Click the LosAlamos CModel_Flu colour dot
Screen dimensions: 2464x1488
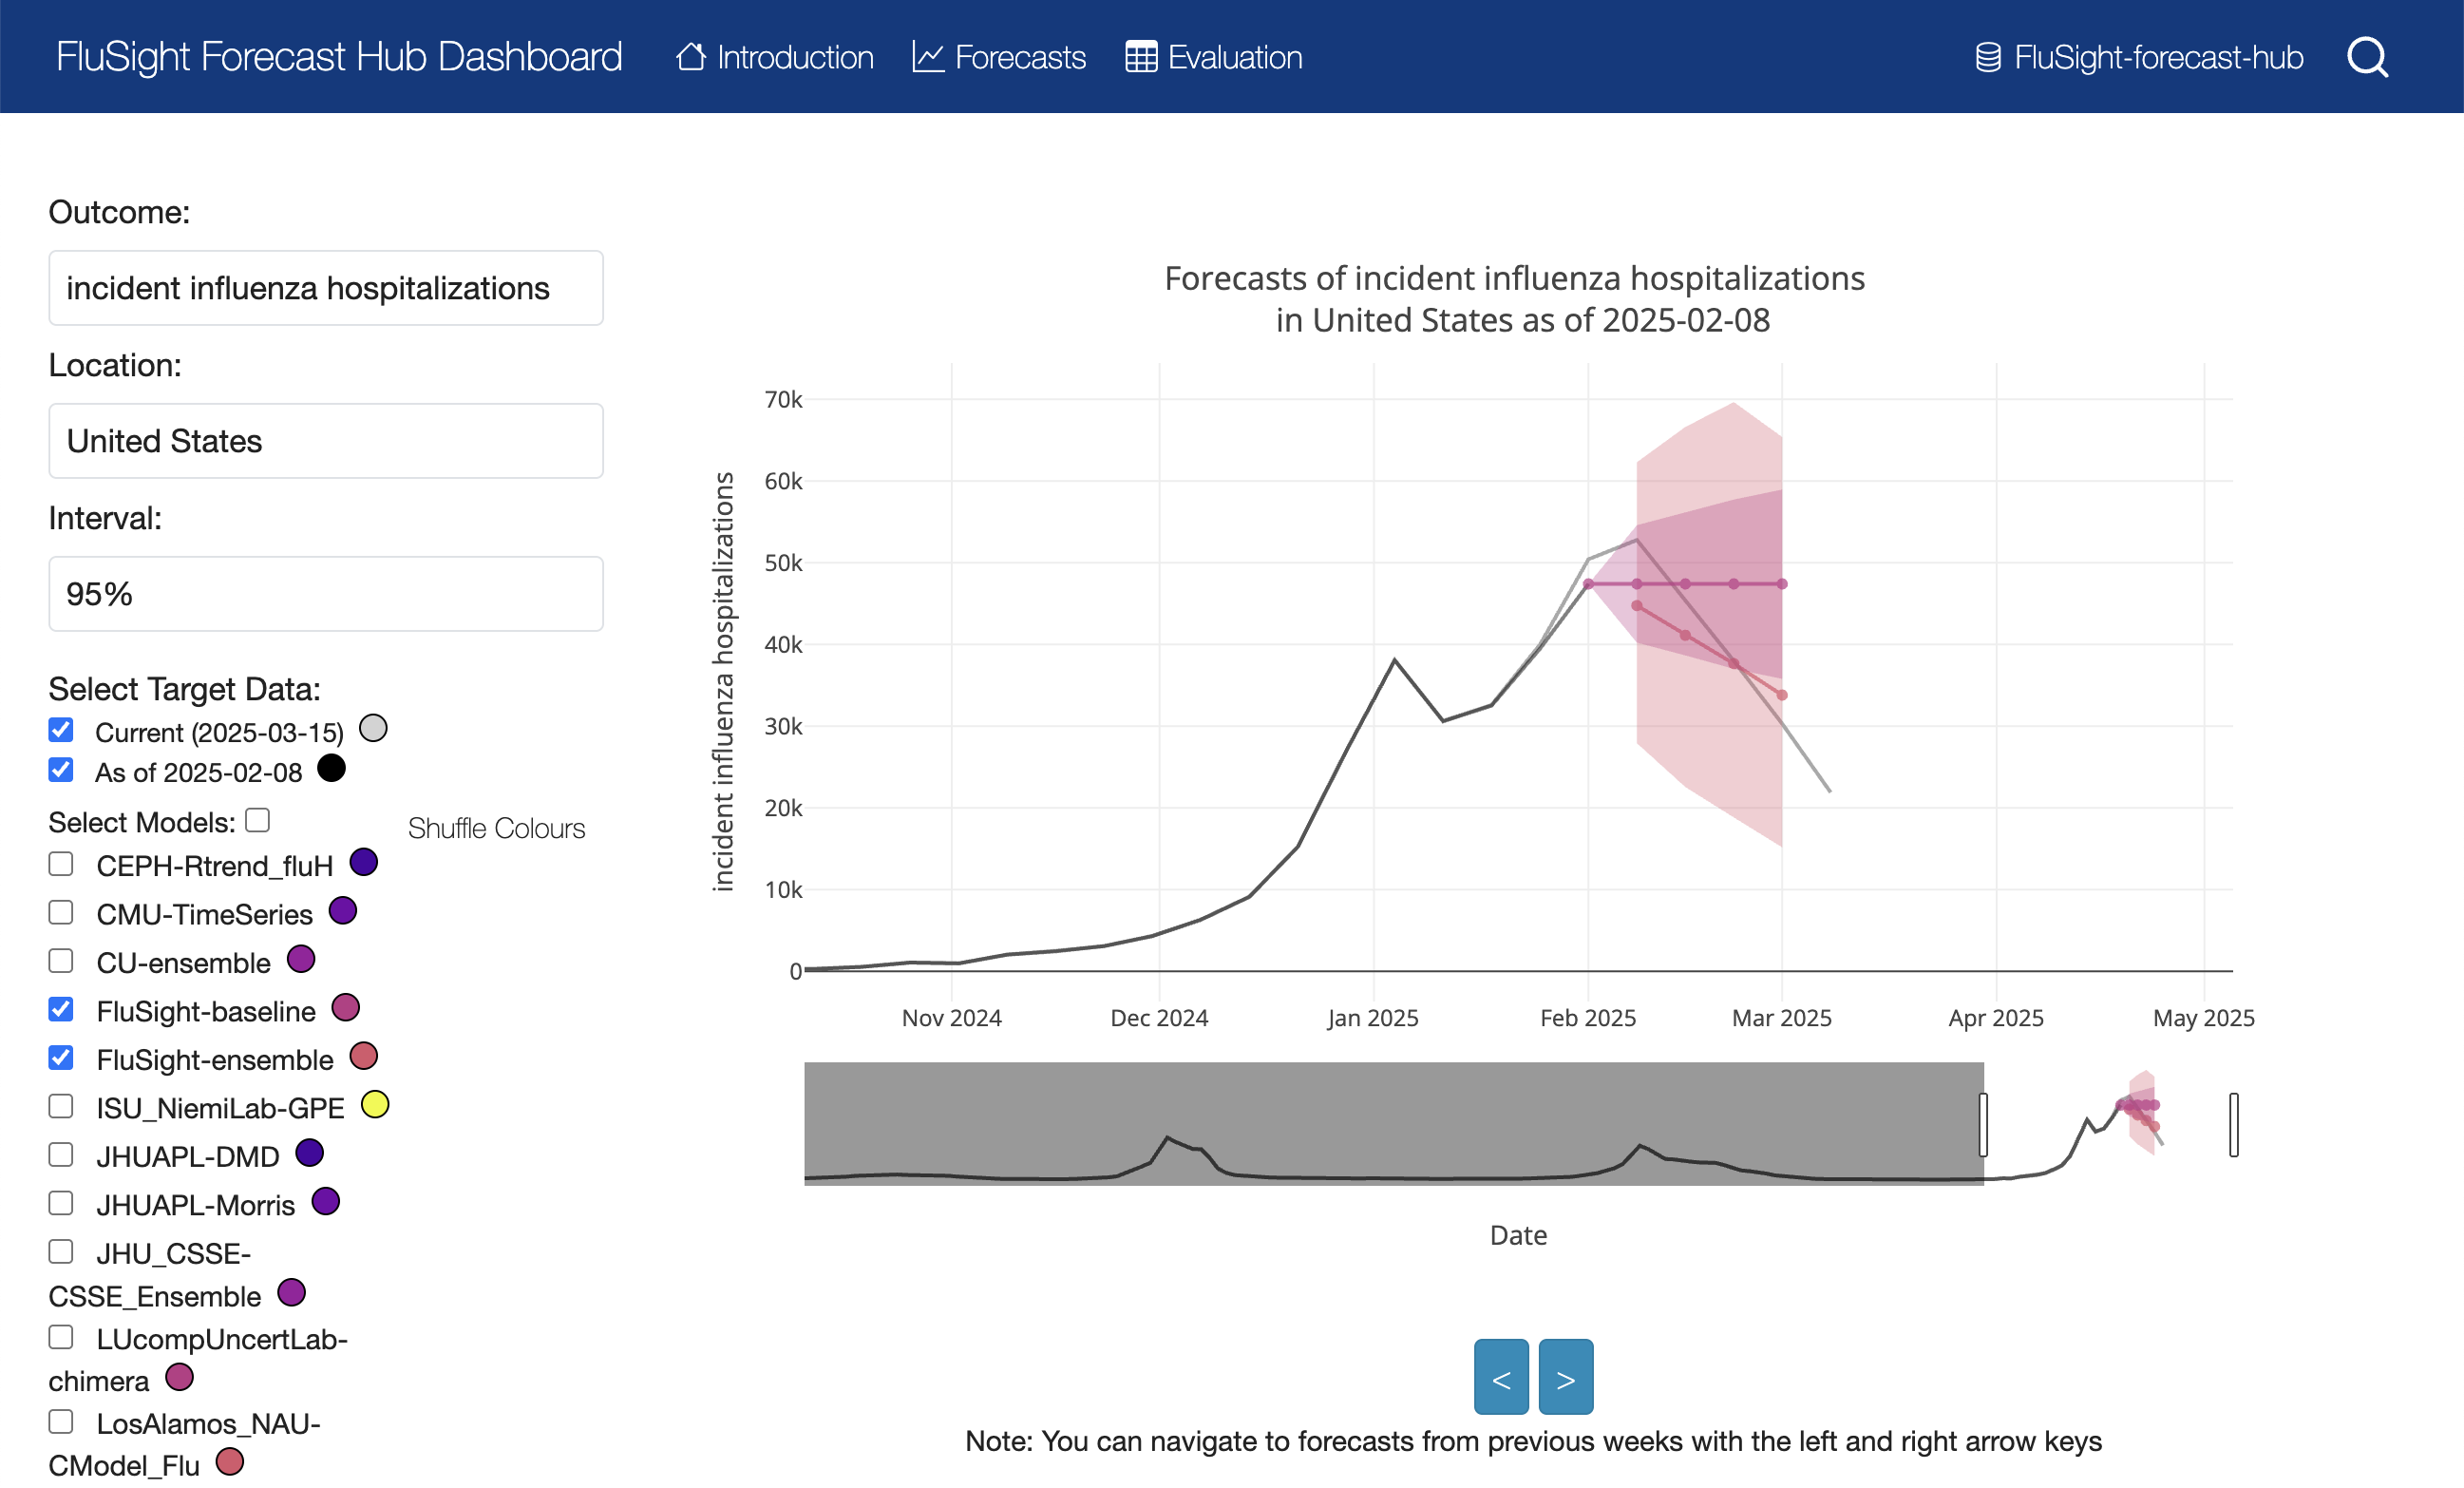[230, 1462]
